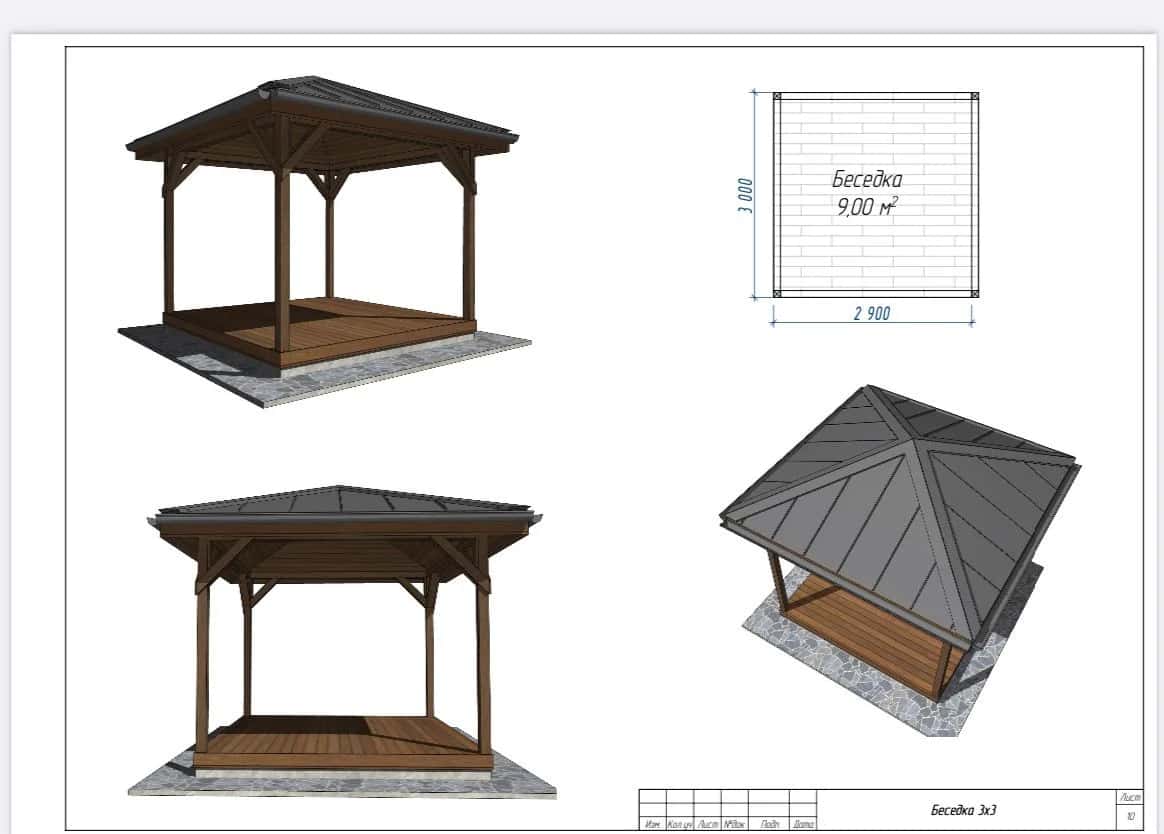Select the Беседка room label in plan

point(867,180)
